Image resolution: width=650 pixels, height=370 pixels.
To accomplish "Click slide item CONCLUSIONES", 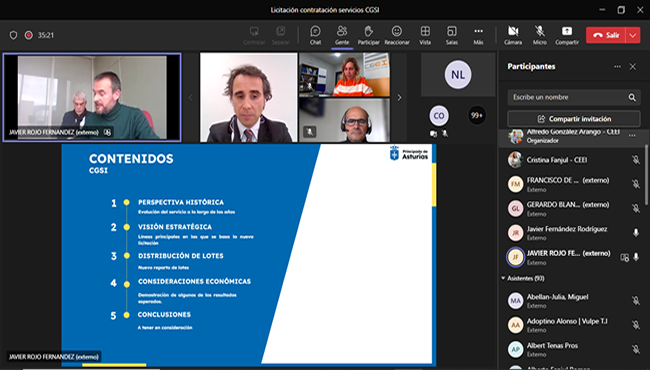I will pos(164,314).
